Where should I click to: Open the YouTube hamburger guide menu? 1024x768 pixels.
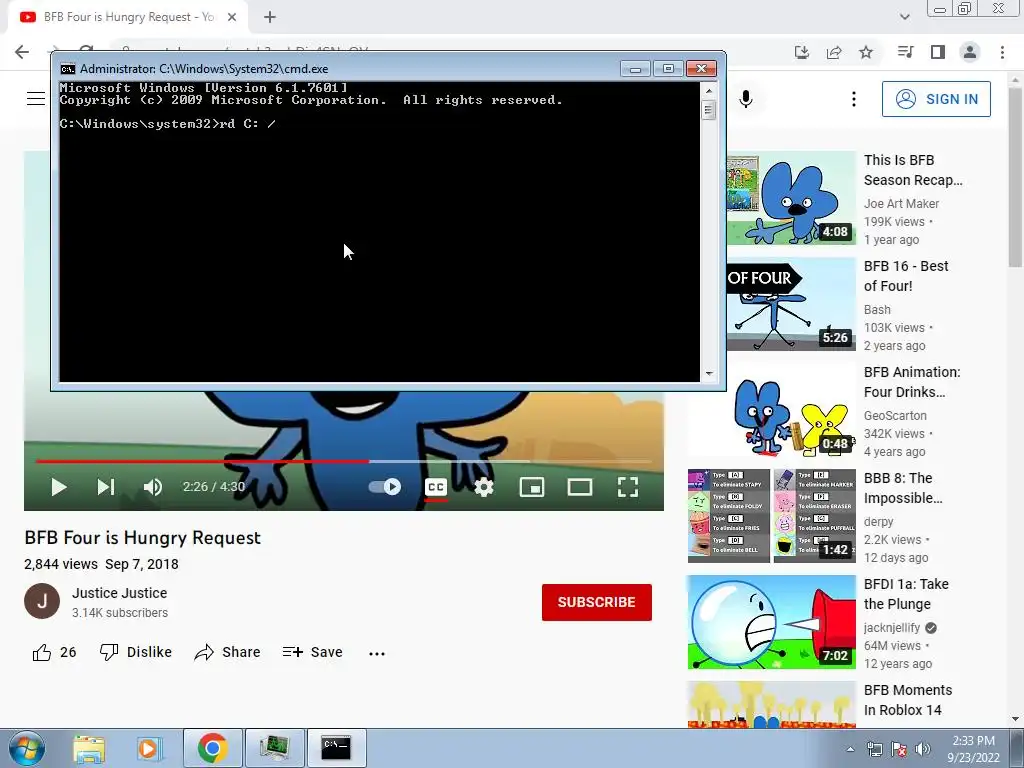(36, 99)
